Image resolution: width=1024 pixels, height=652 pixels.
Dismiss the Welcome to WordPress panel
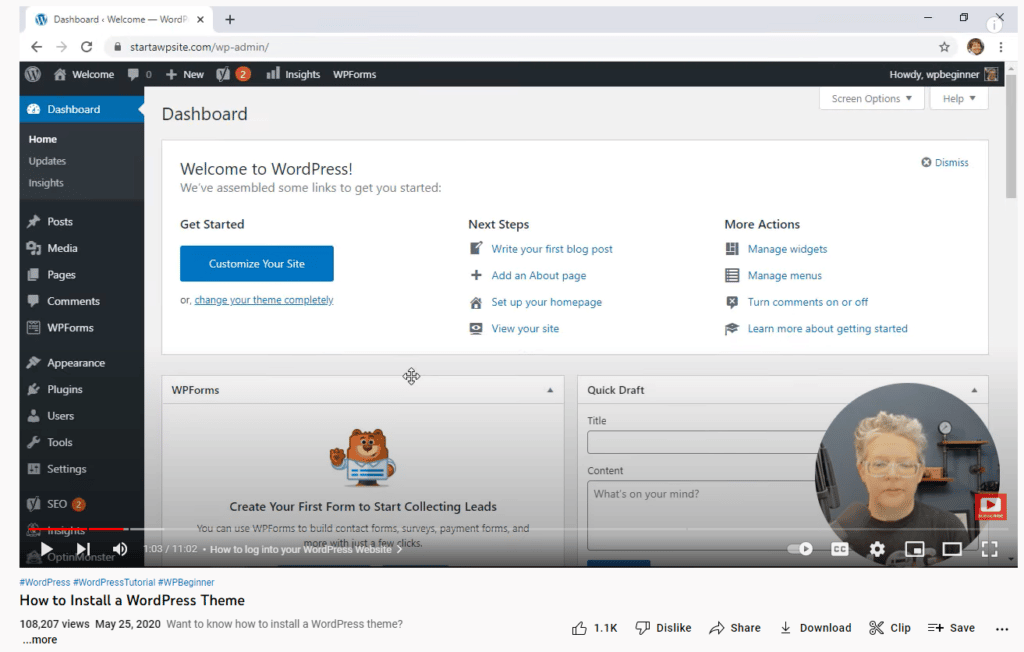pos(944,162)
